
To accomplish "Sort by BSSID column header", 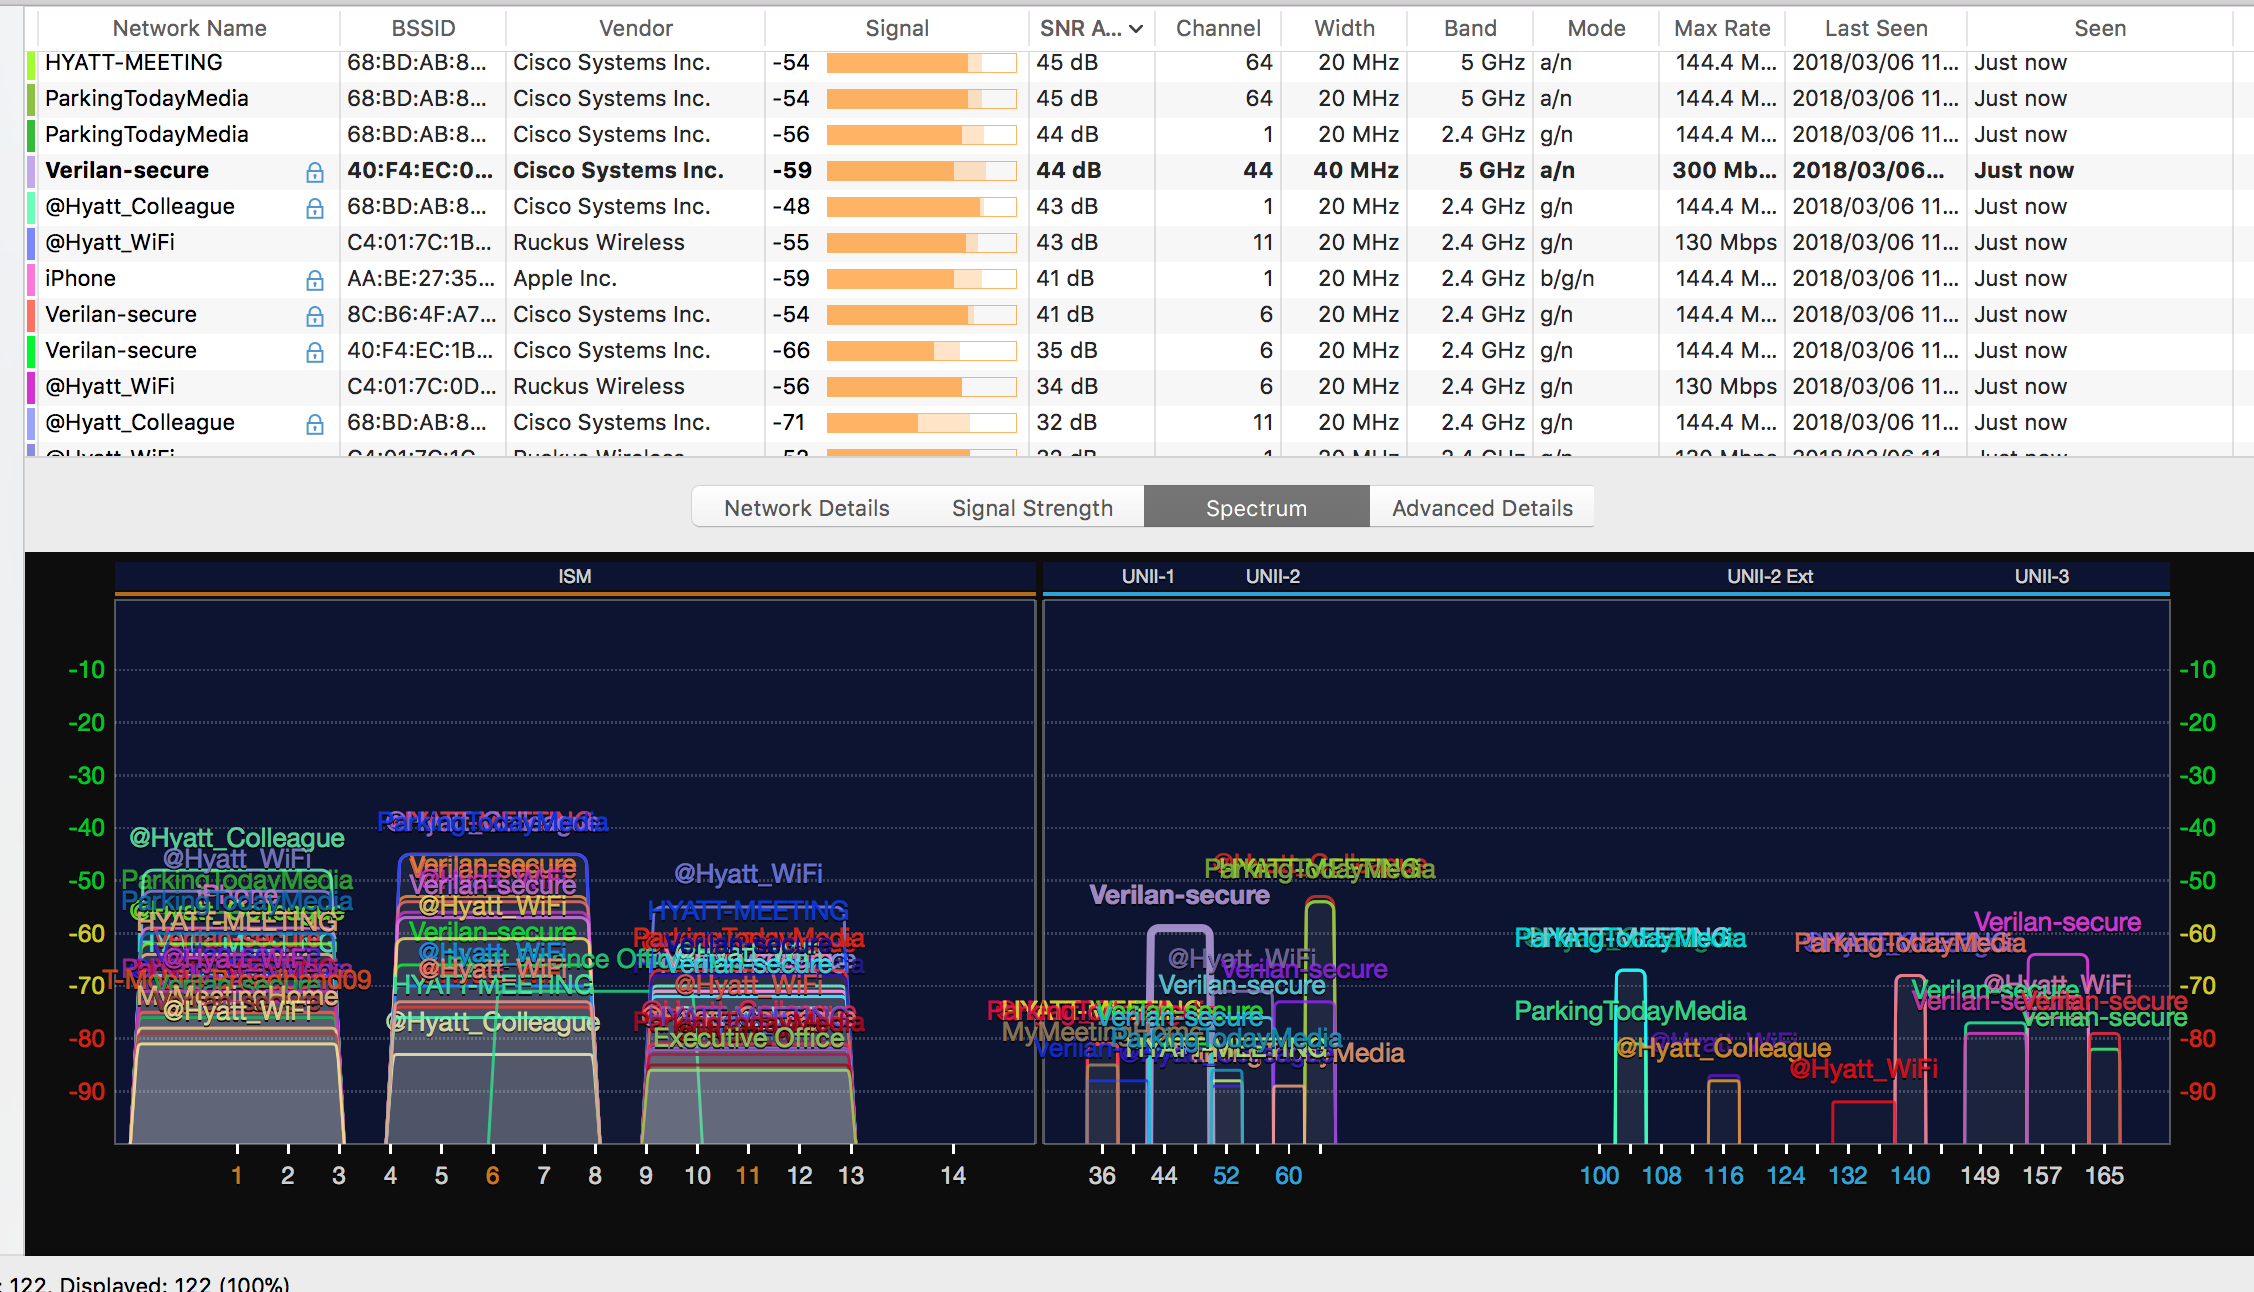I will pos(423,29).
